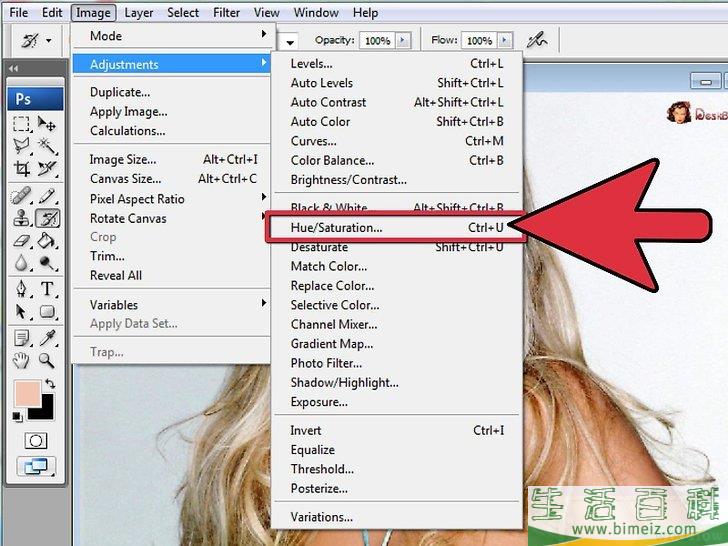Open dropdown arrow left of Opacity
The width and height of the screenshot is (728, 546).
tap(290, 42)
